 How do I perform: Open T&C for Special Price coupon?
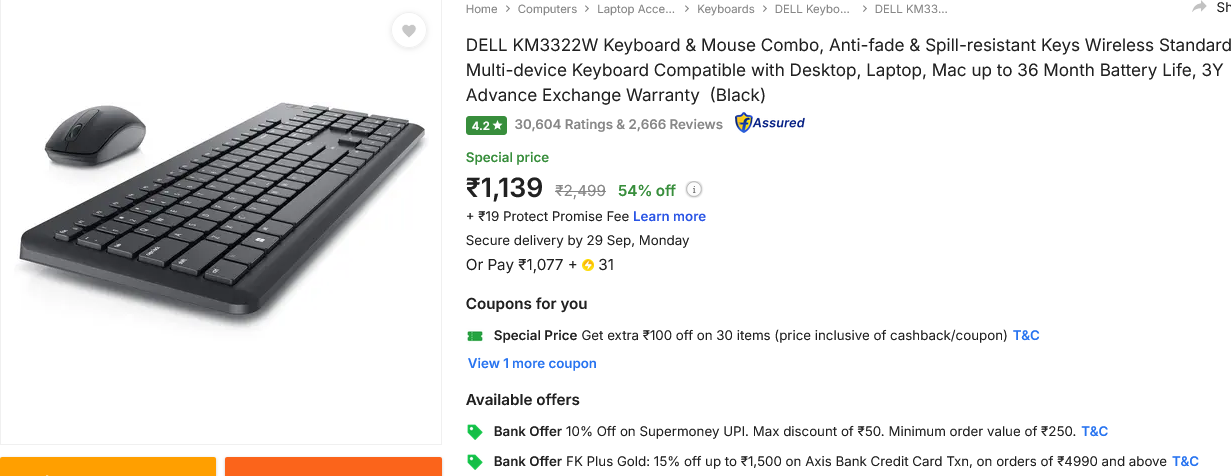pyautogui.click(x=1026, y=336)
